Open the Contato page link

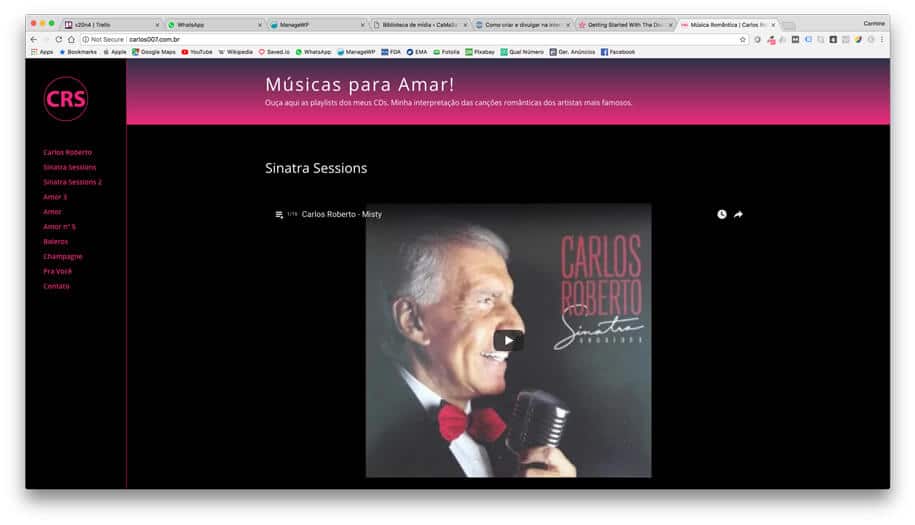click(x=57, y=286)
